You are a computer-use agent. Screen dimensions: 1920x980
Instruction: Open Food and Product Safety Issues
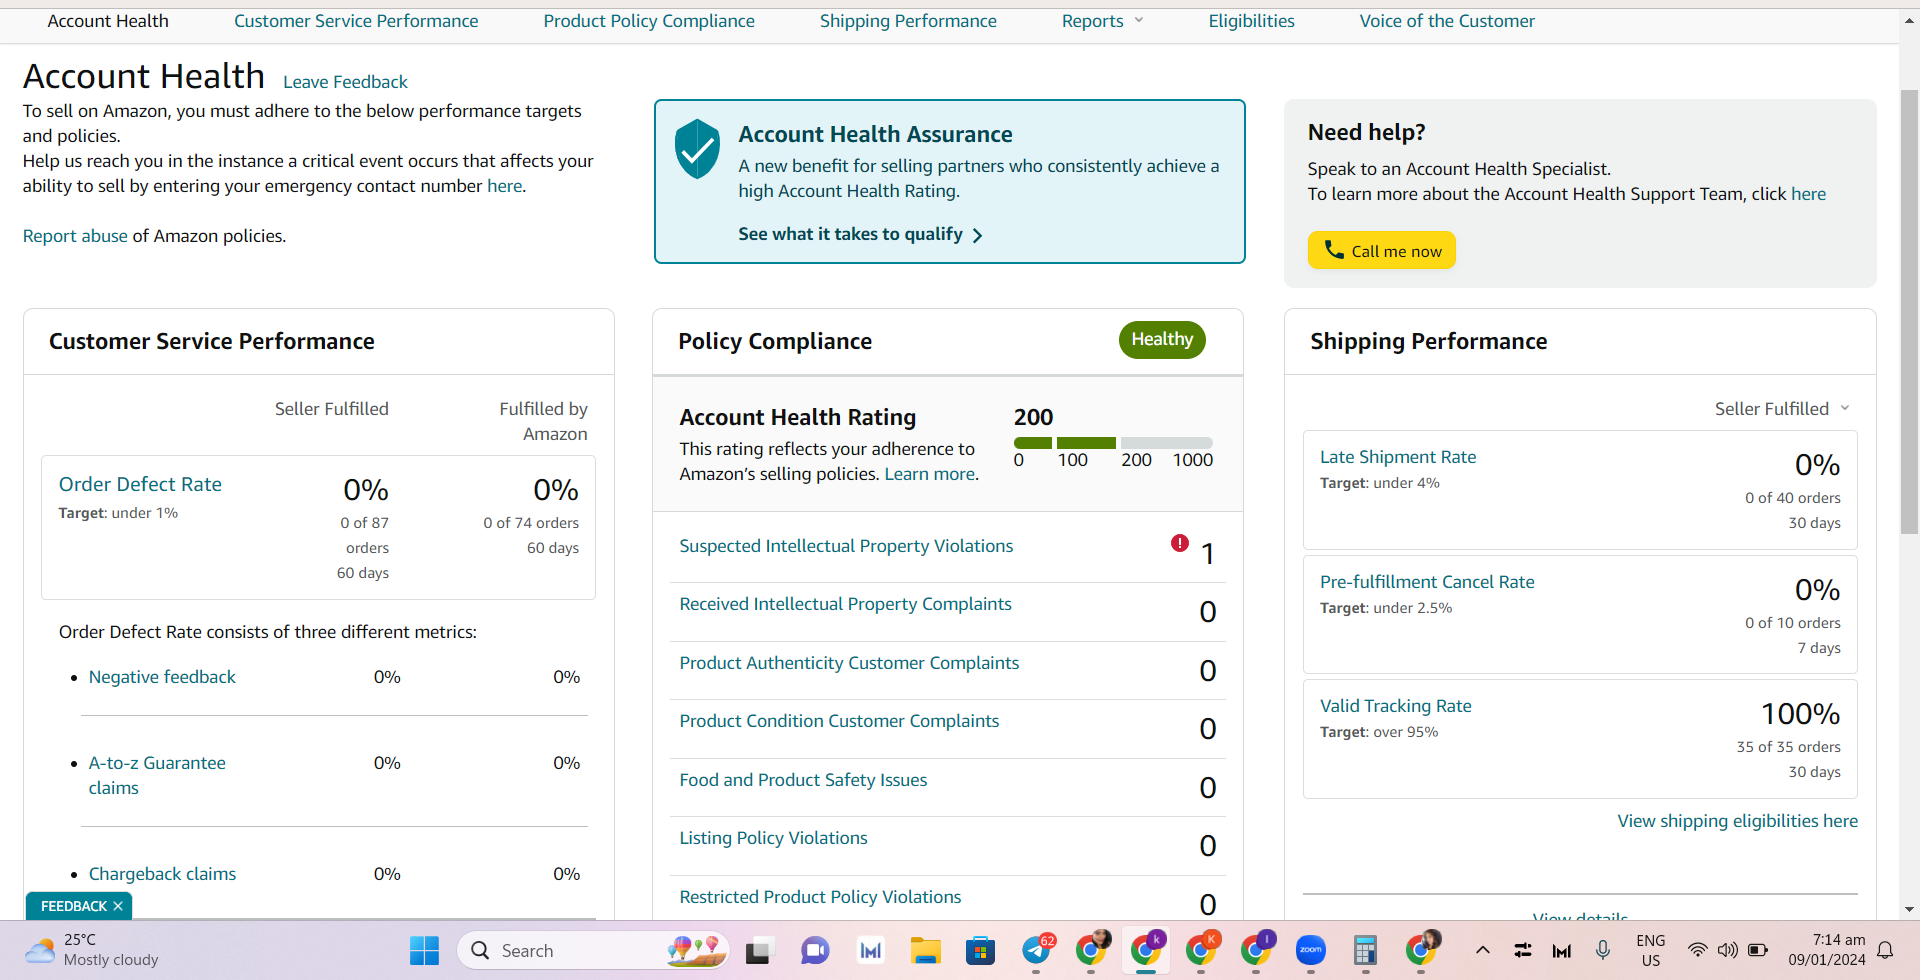[803, 780]
